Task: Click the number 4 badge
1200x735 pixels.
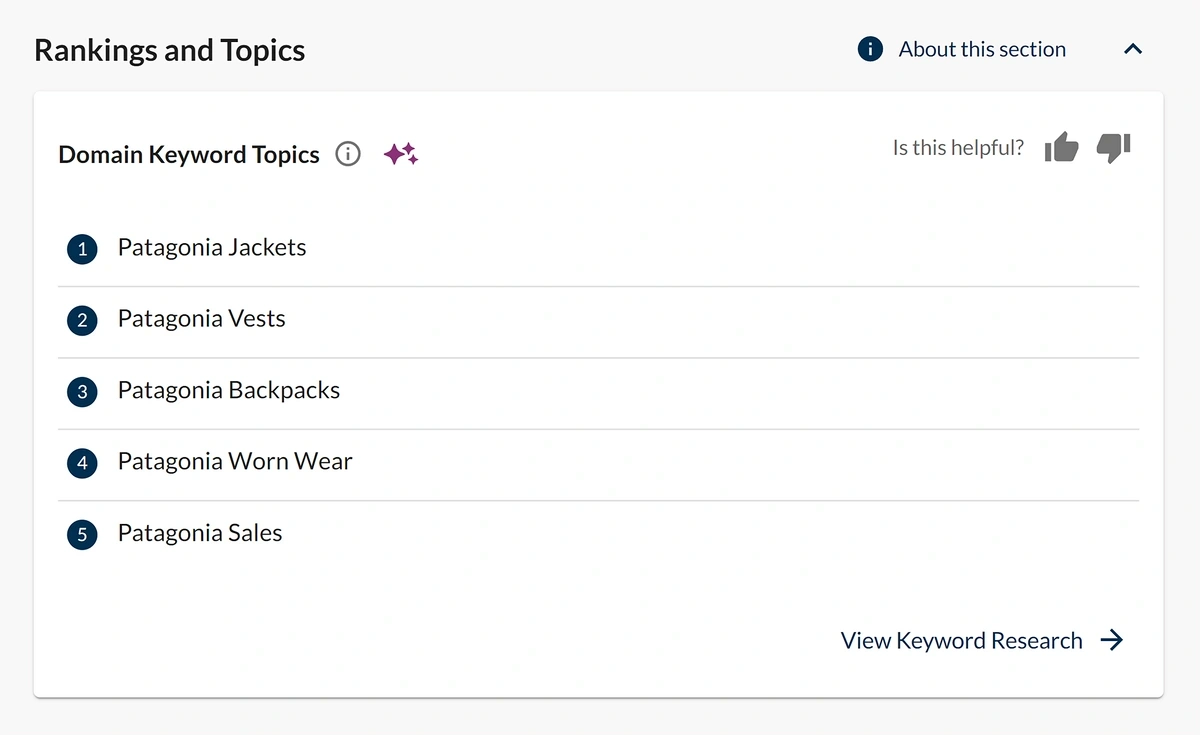Action: pyautogui.click(x=82, y=463)
